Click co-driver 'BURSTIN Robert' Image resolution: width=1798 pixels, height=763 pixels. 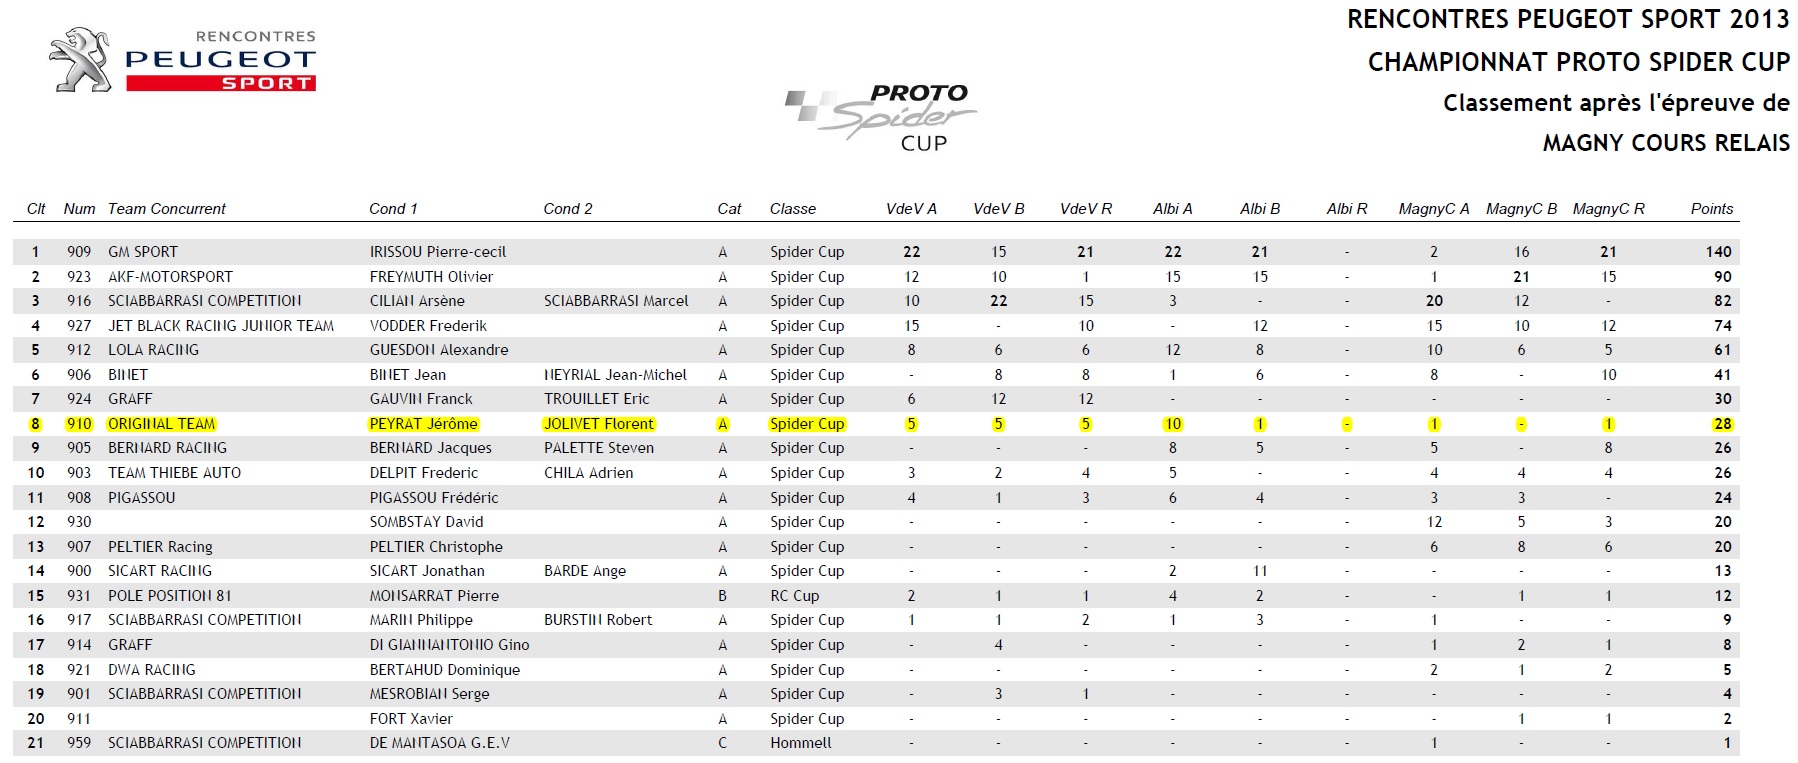(x=598, y=620)
